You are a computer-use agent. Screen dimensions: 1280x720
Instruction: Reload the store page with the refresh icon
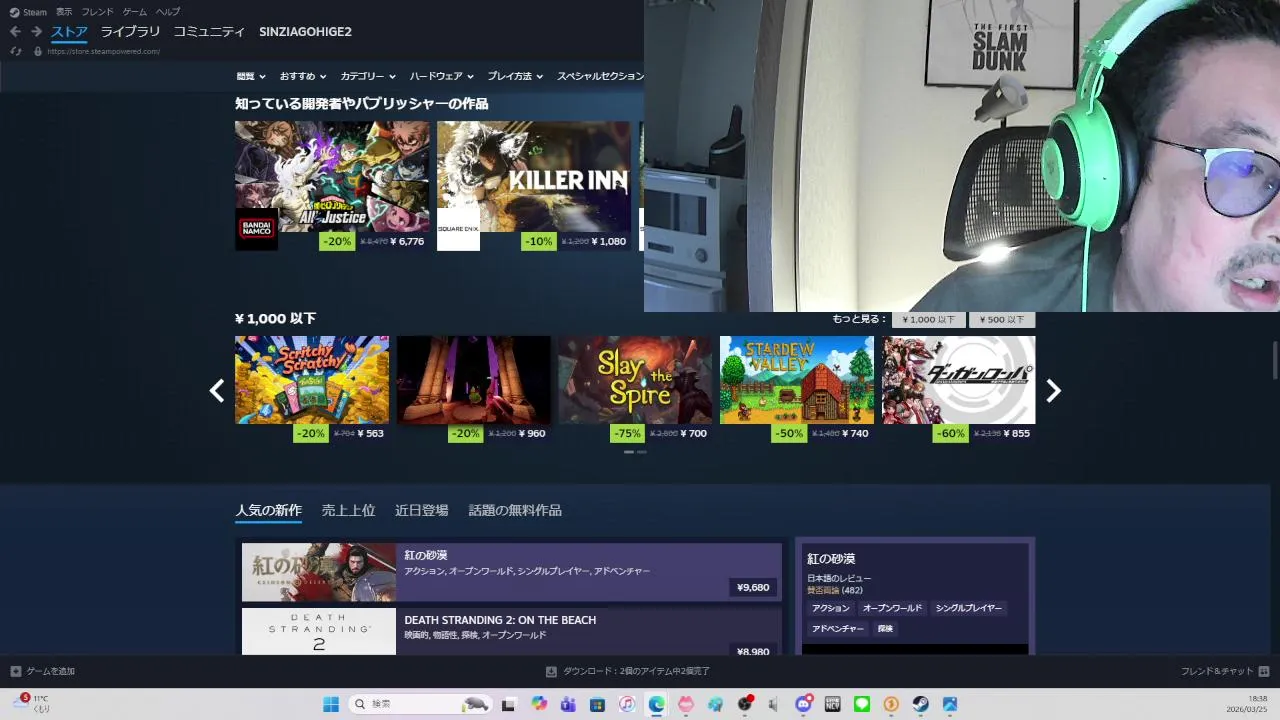pyautogui.click(x=16, y=51)
